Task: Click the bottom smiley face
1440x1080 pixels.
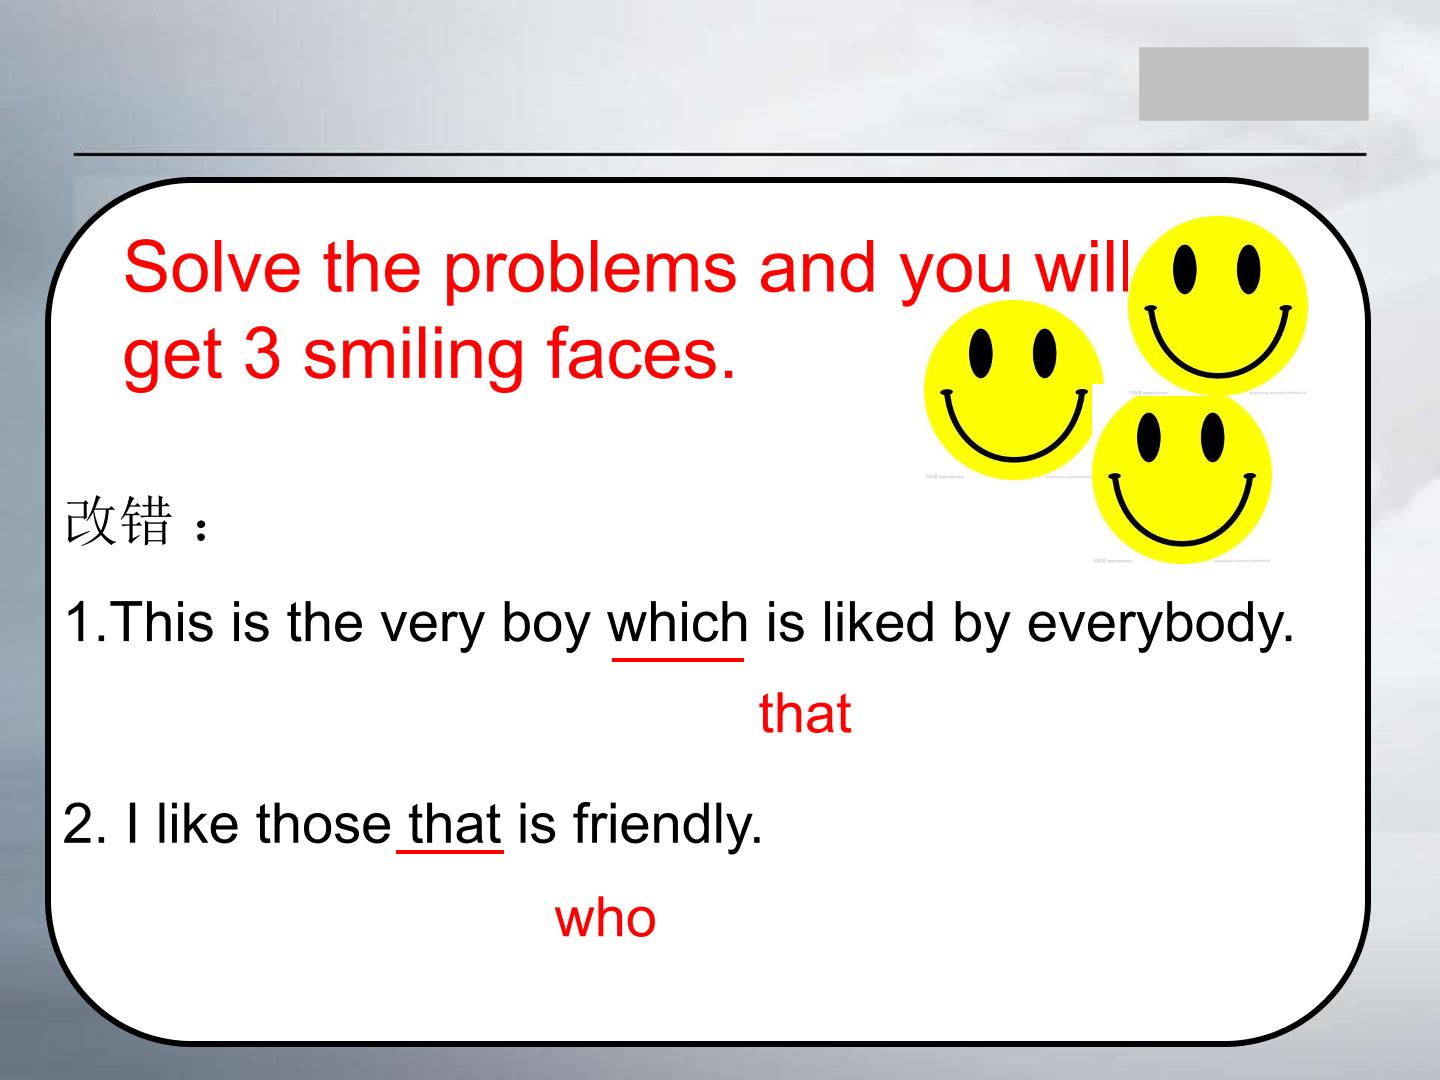Action: (x=1181, y=478)
